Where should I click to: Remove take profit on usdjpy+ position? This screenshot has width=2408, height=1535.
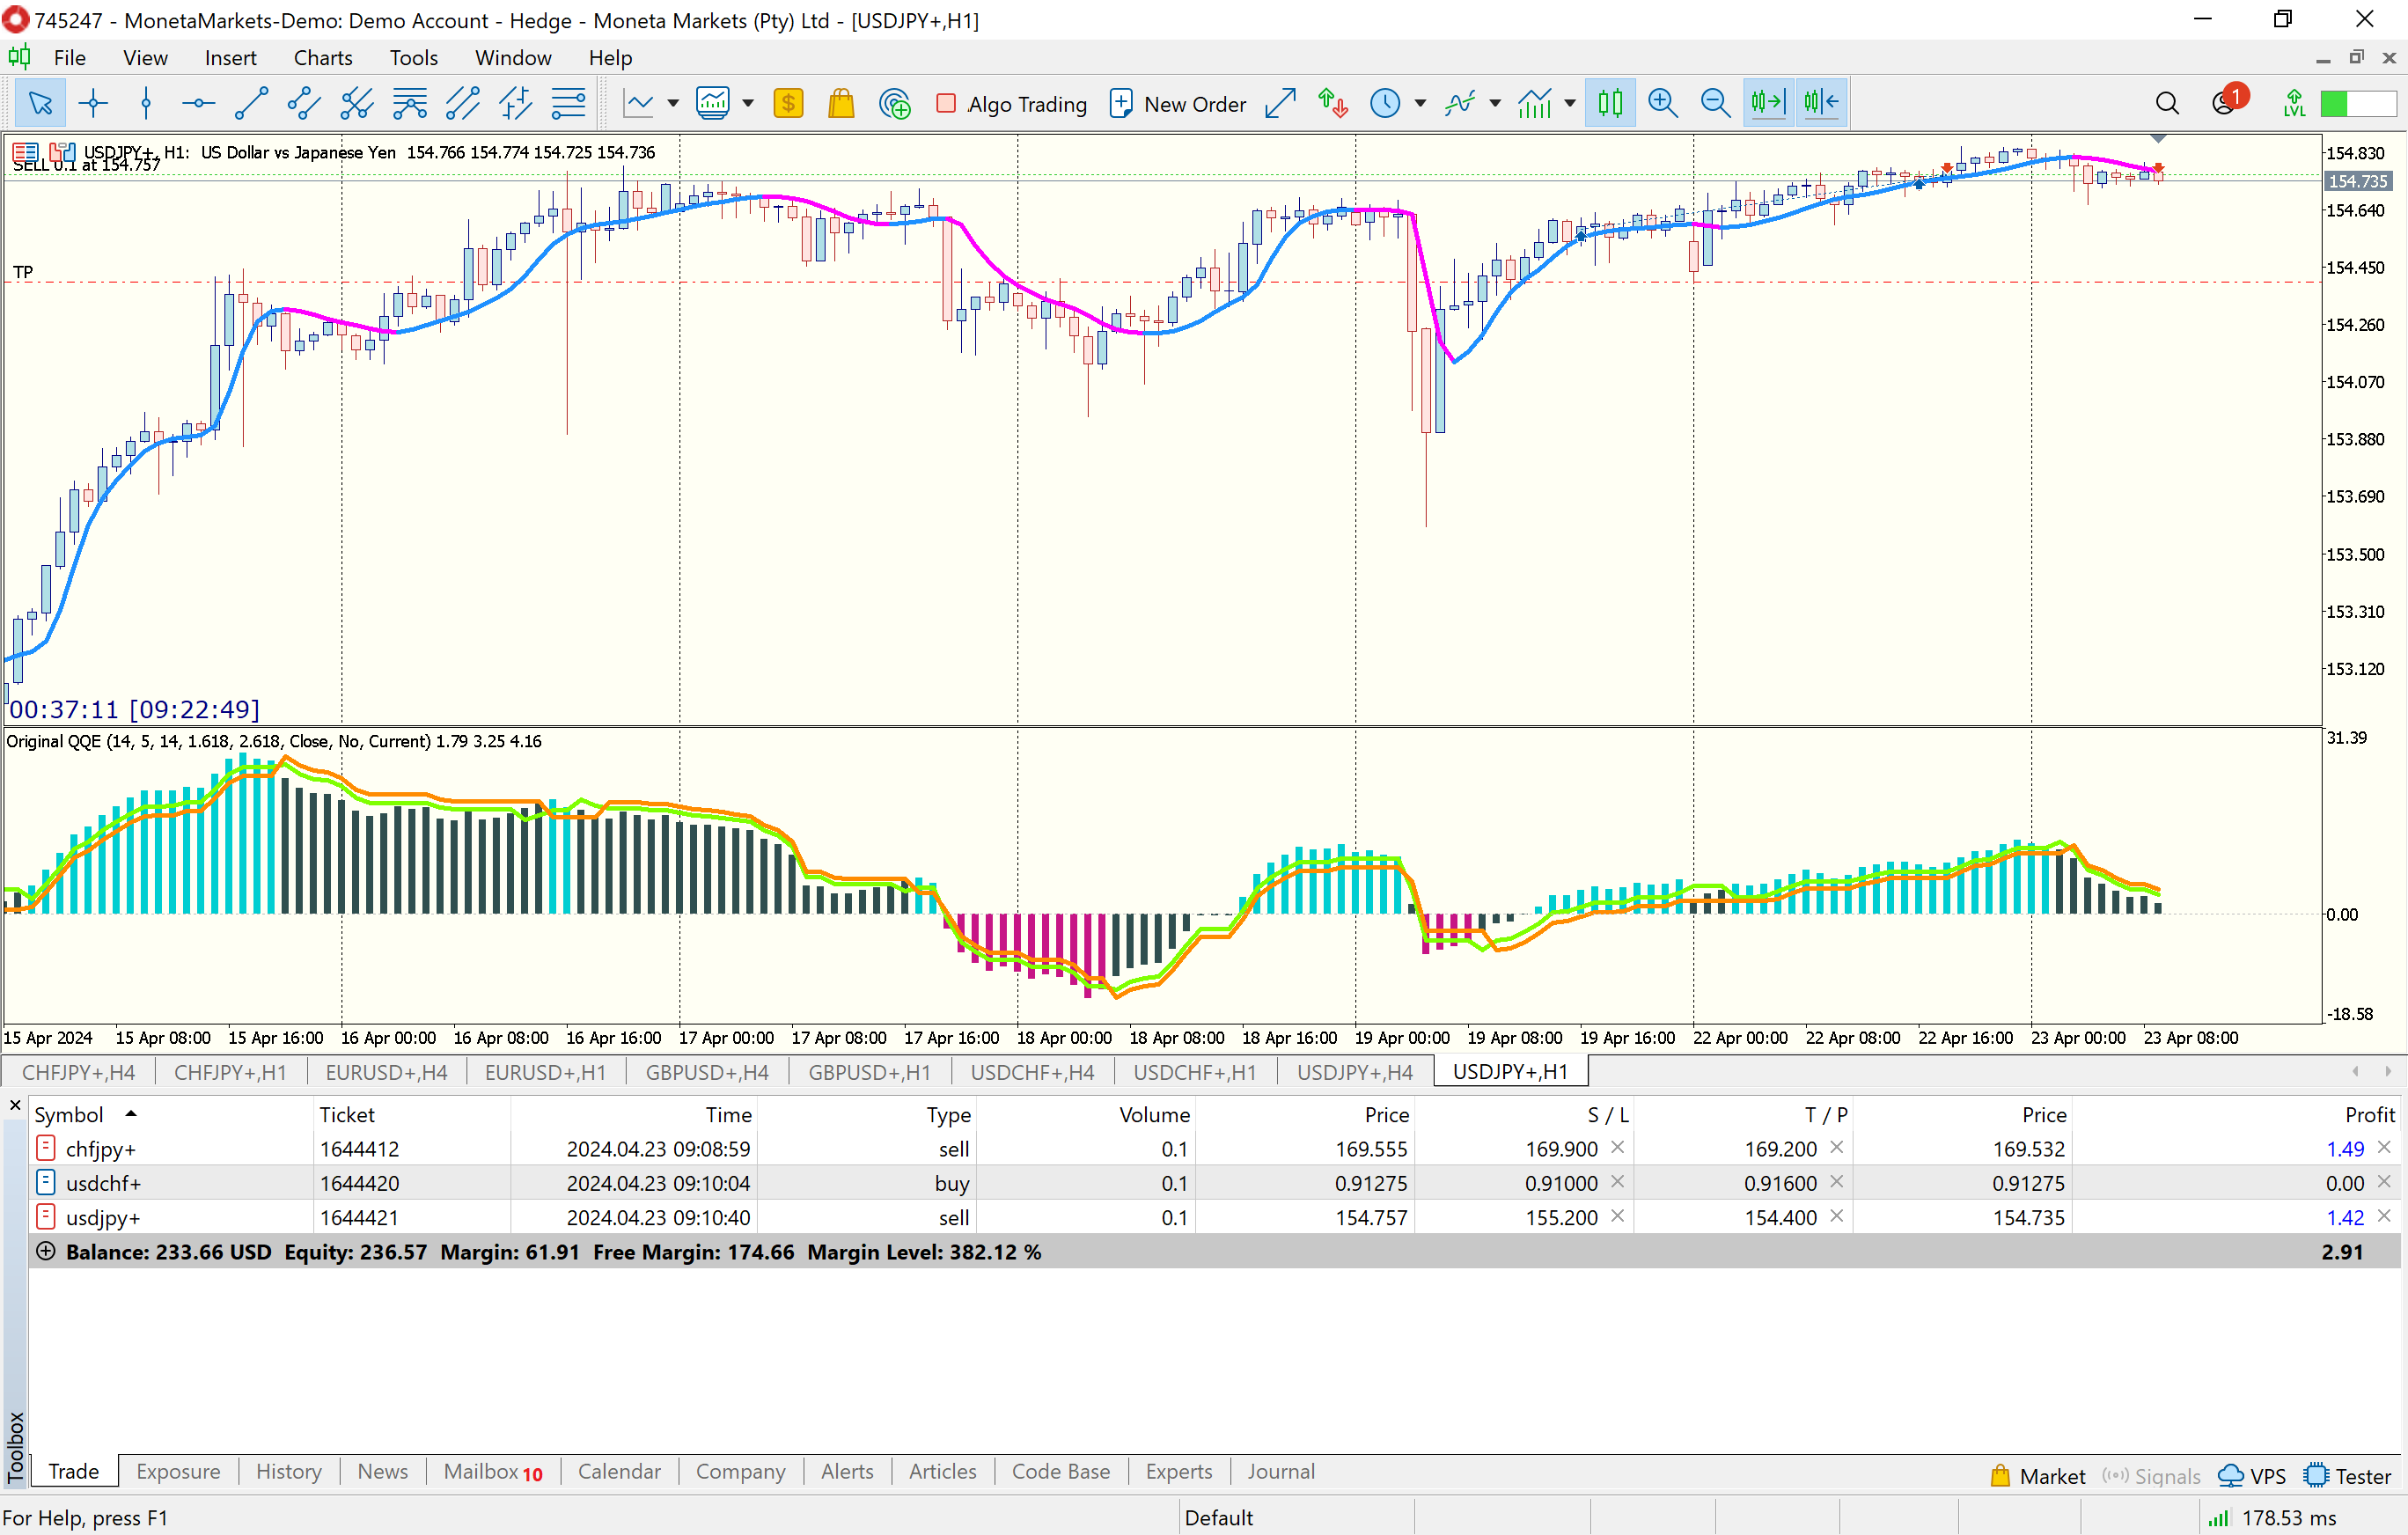click(x=1836, y=1216)
